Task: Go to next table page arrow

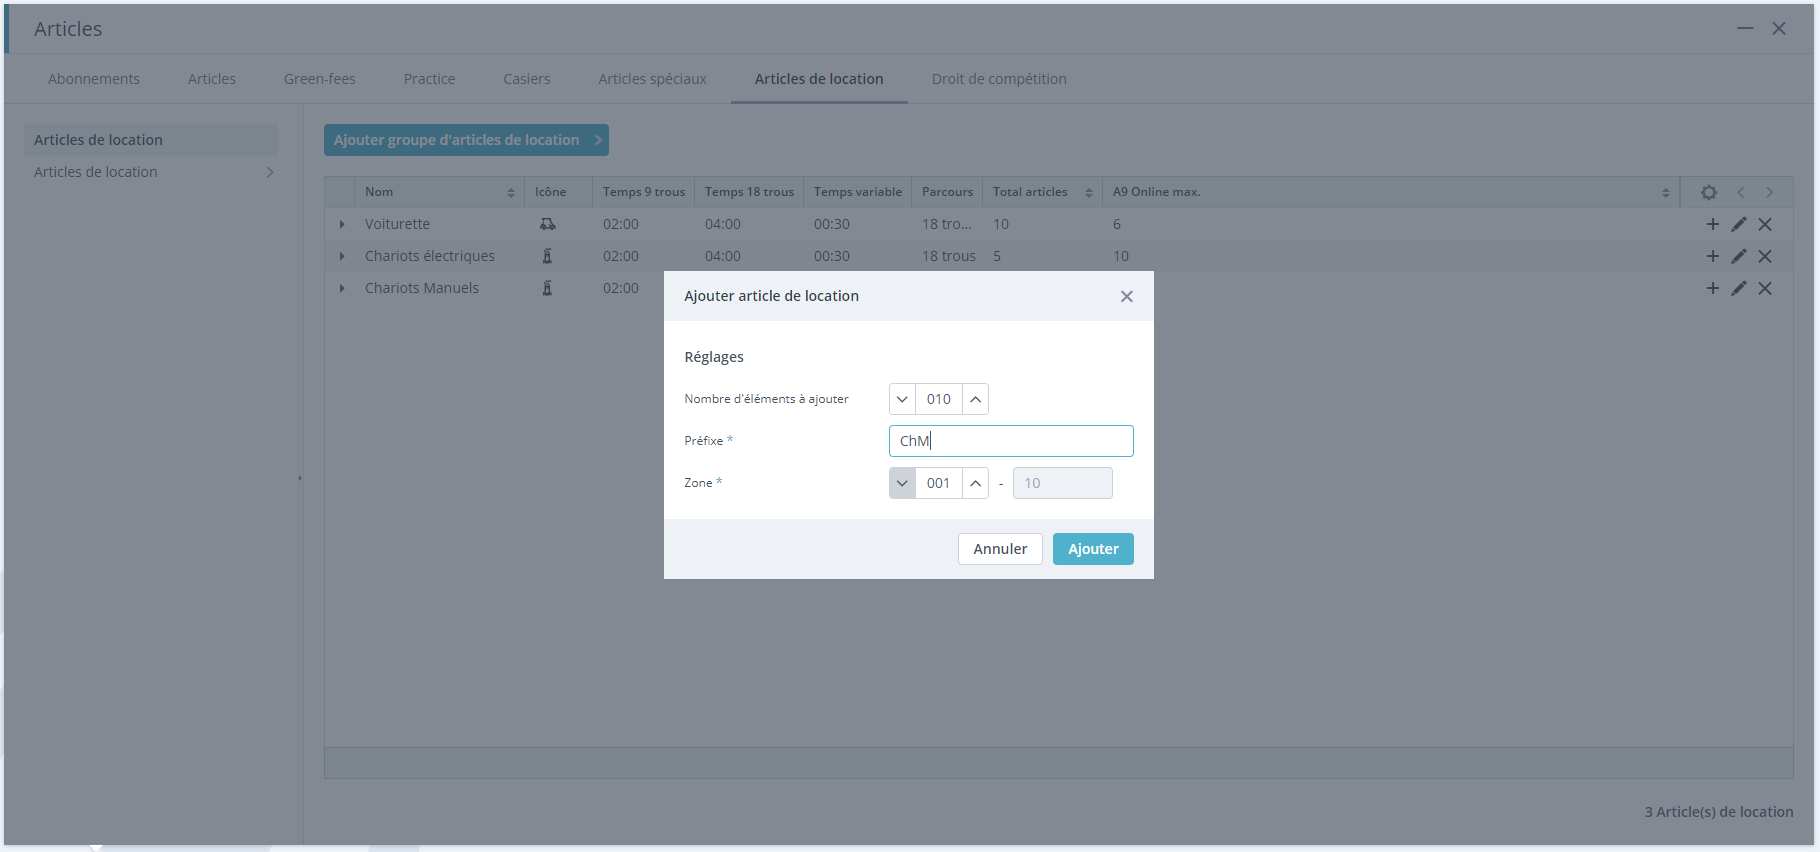Action: click(1769, 192)
